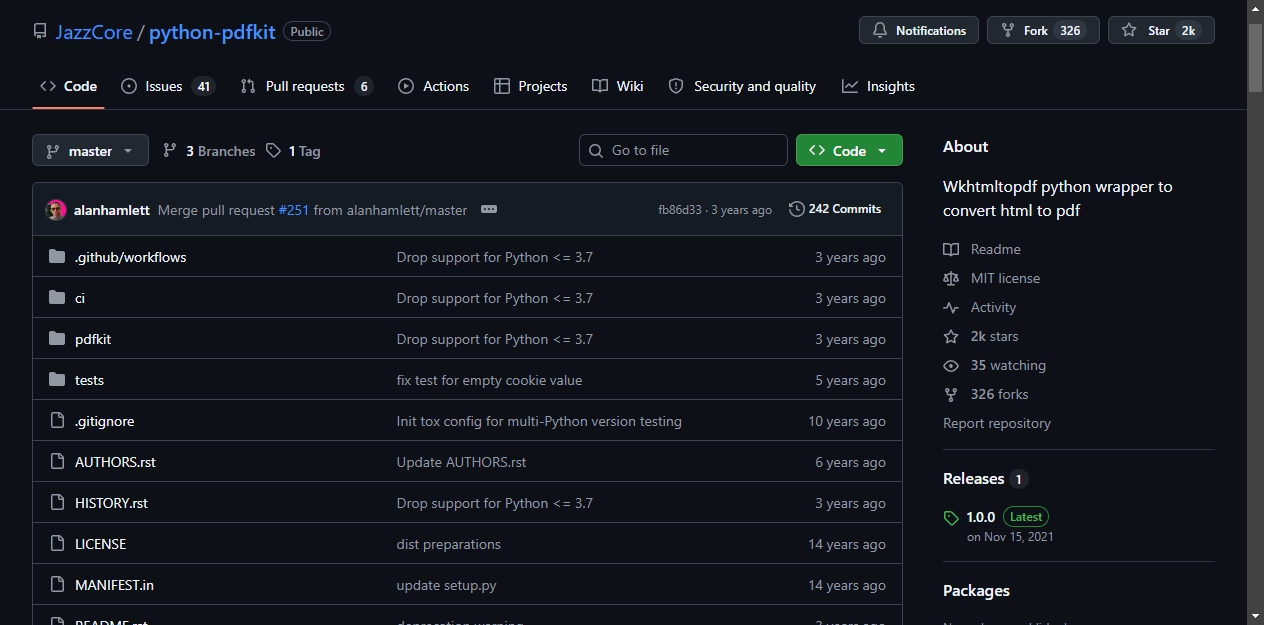Click the .gitignore file icon
The height and width of the screenshot is (625, 1264).
[57, 421]
